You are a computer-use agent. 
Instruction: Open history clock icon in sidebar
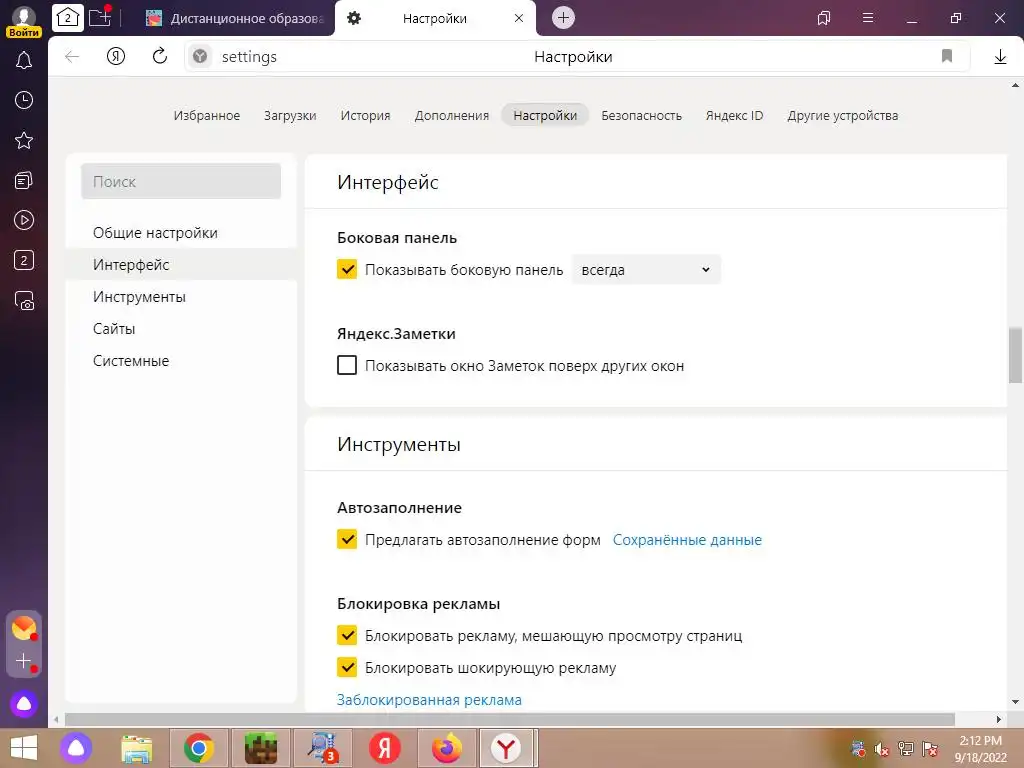[x=24, y=100]
